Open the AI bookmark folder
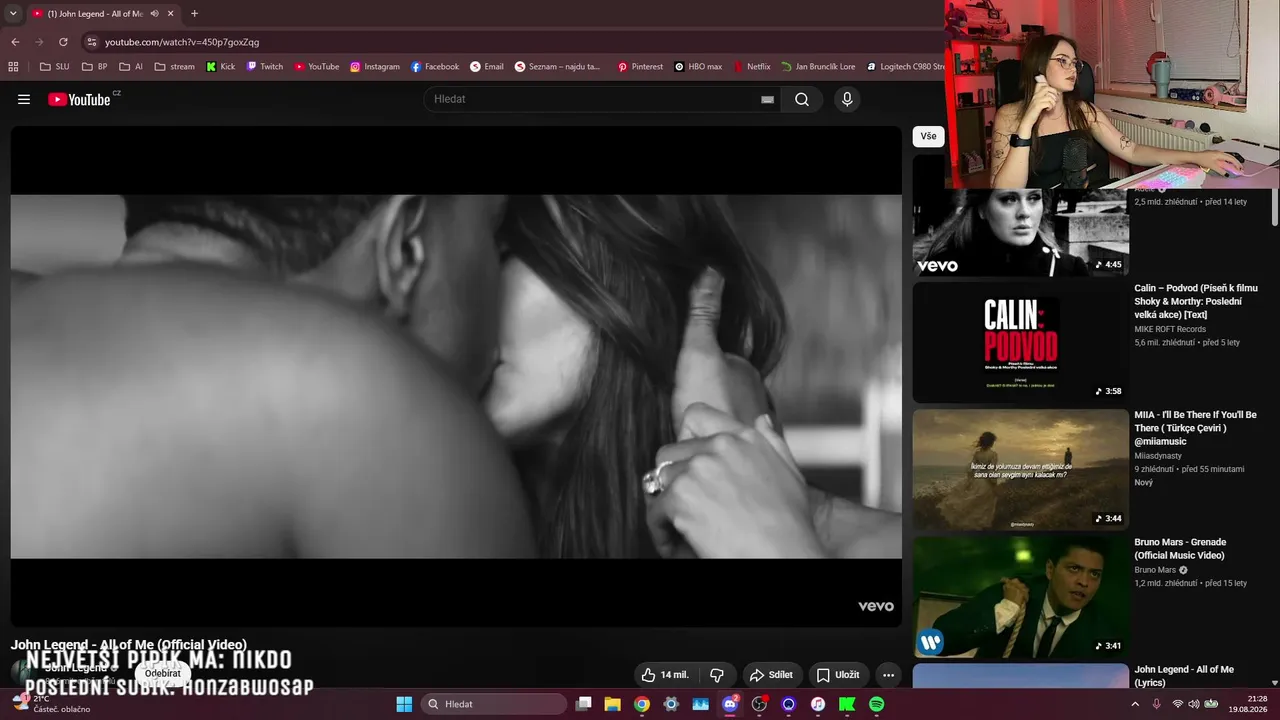 point(131,67)
